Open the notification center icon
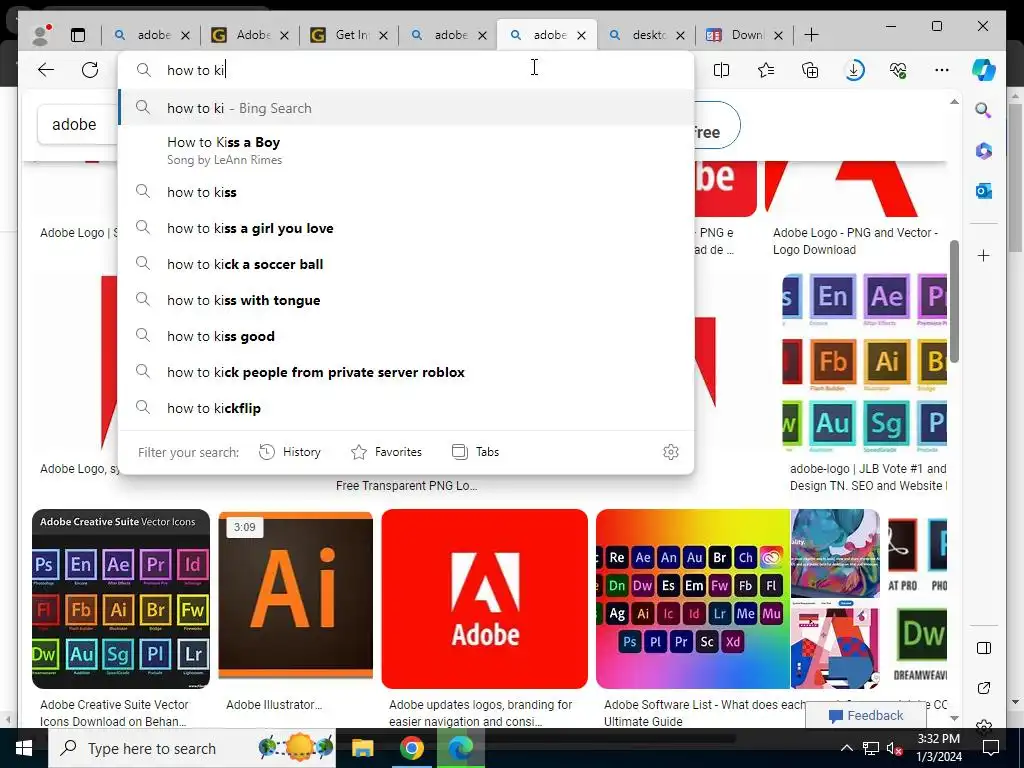 click(x=991, y=748)
